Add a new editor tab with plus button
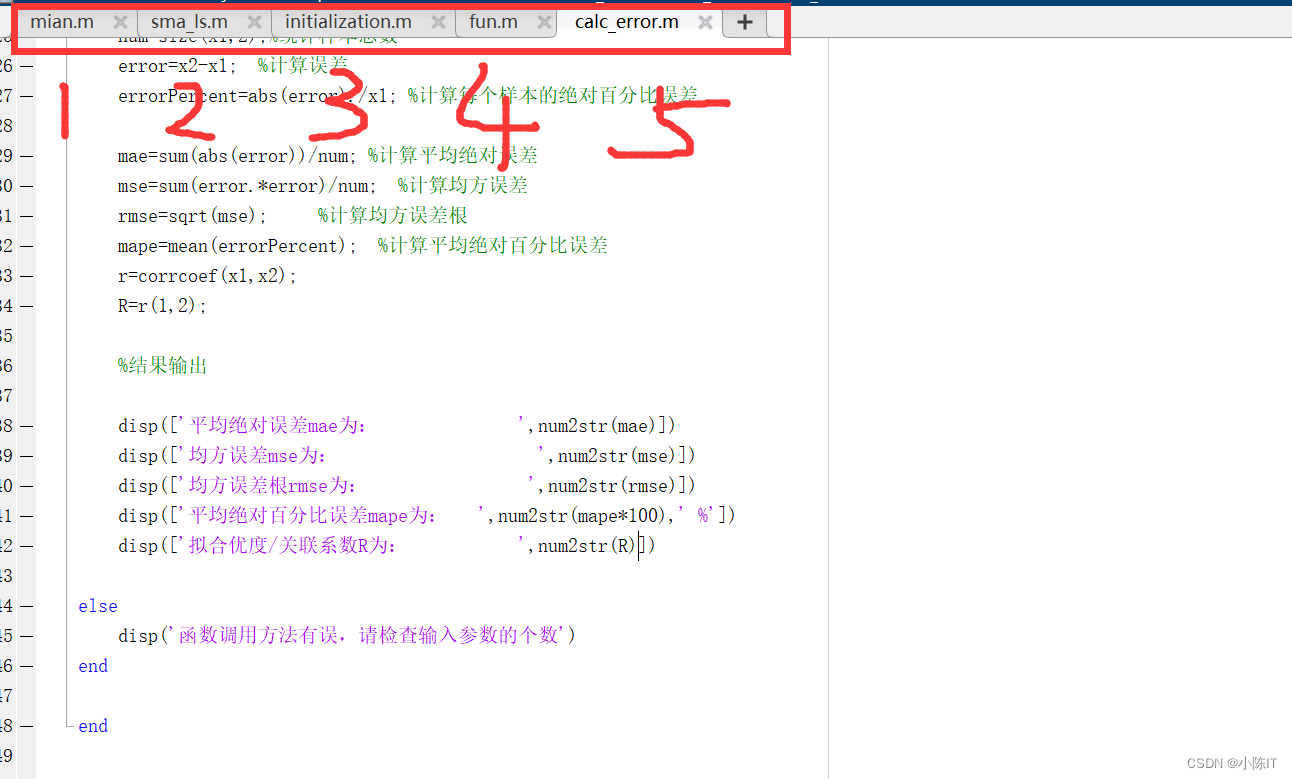This screenshot has width=1292, height=779. [744, 22]
